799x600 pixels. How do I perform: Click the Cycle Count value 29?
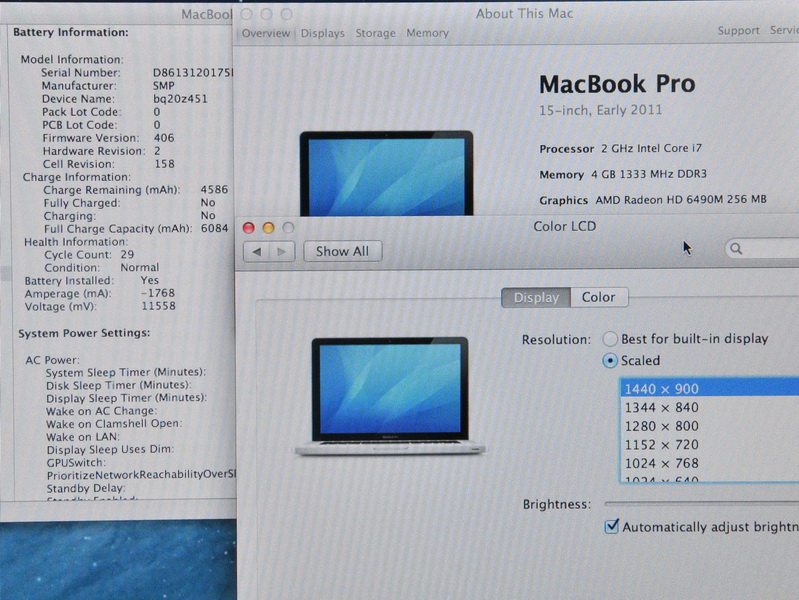pos(127,254)
